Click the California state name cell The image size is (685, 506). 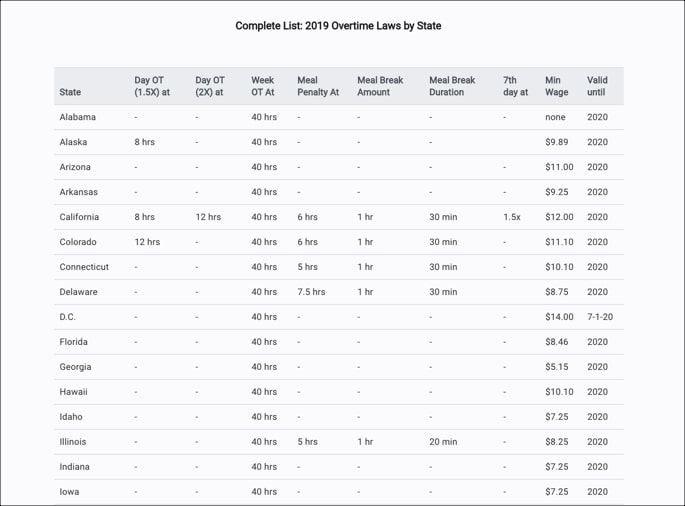click(x=79, y=217)
